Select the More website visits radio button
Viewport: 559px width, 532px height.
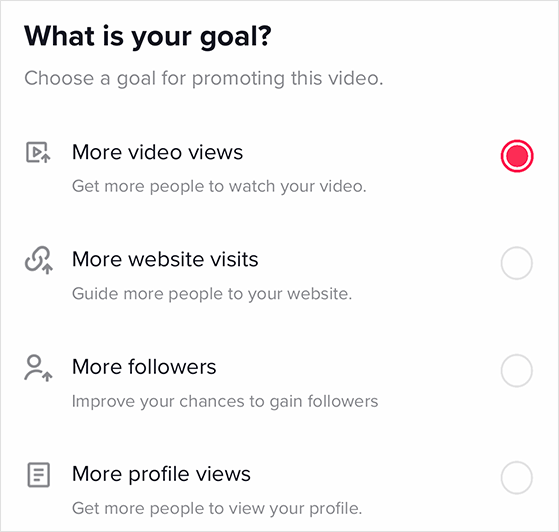pyautogui.click(x=517, y=263)
